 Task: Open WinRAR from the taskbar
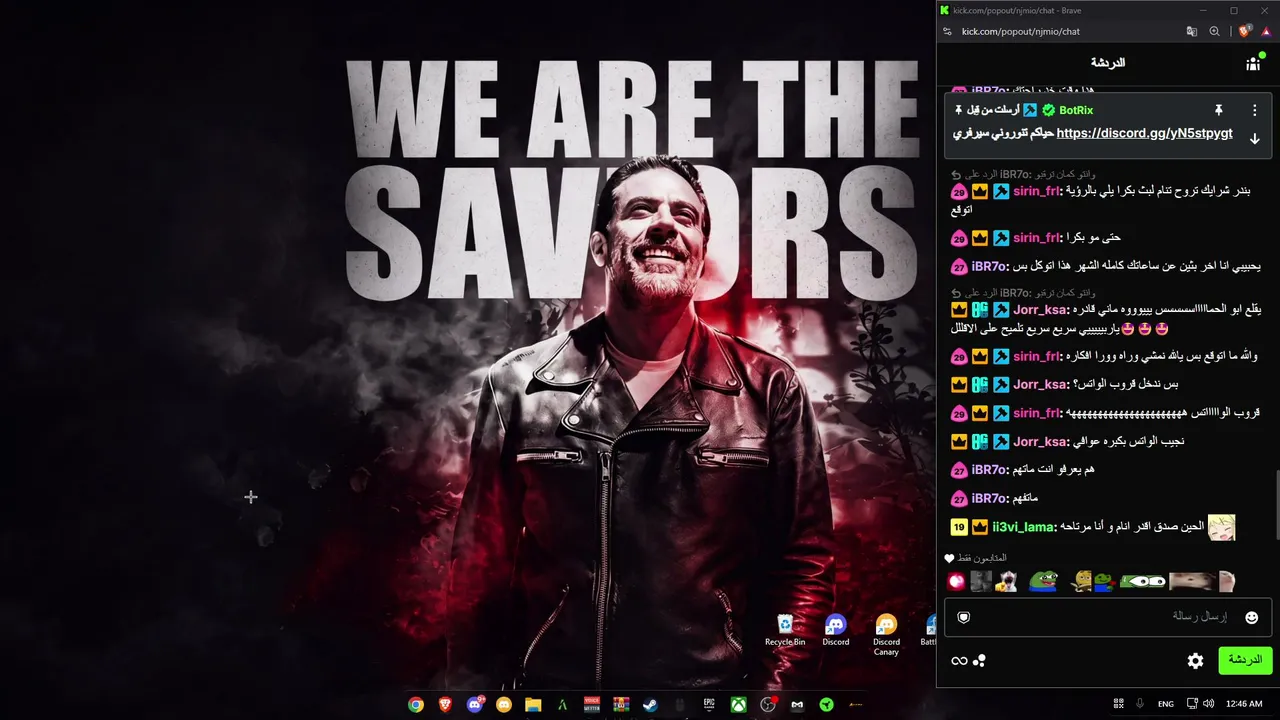pos(621,704)
